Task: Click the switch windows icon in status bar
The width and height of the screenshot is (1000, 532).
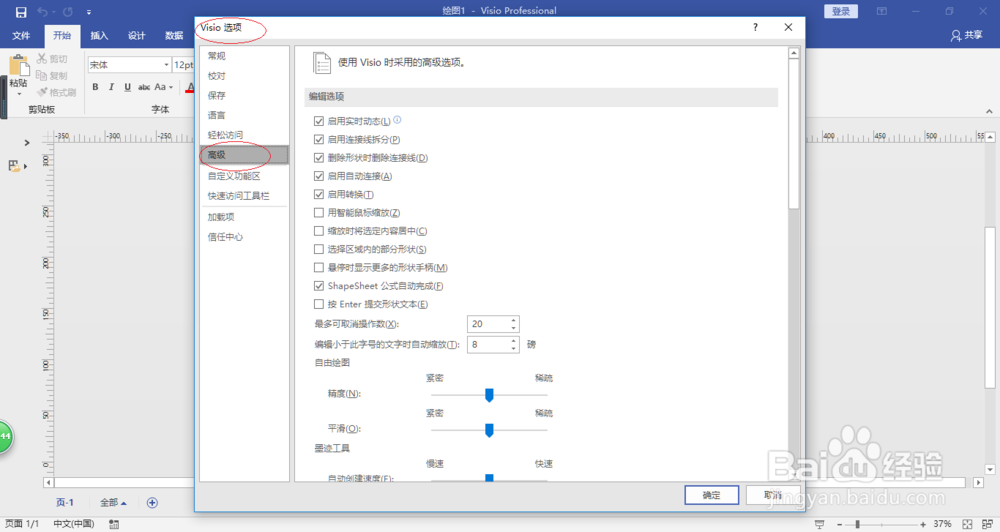Action: [x=988, y=524]
